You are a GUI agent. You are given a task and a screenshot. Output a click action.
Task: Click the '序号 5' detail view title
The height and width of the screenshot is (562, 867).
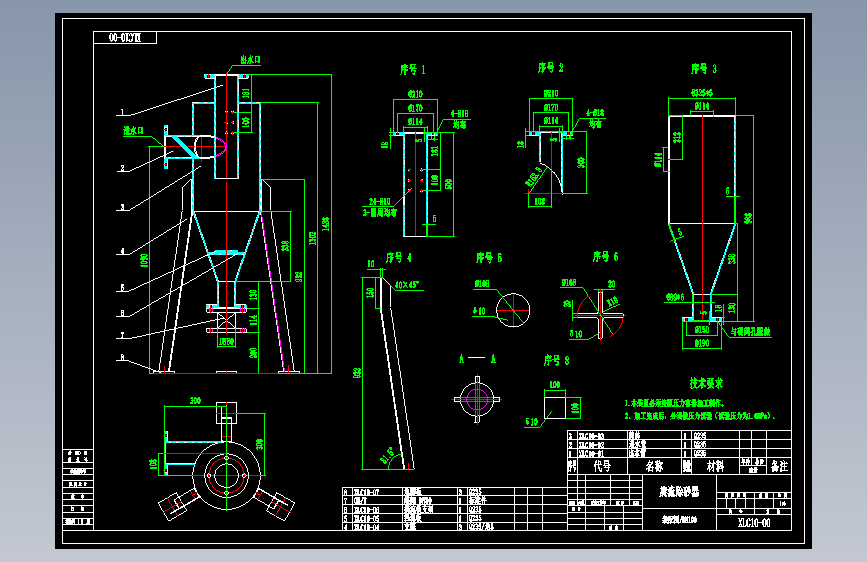(x=489, y=258)
